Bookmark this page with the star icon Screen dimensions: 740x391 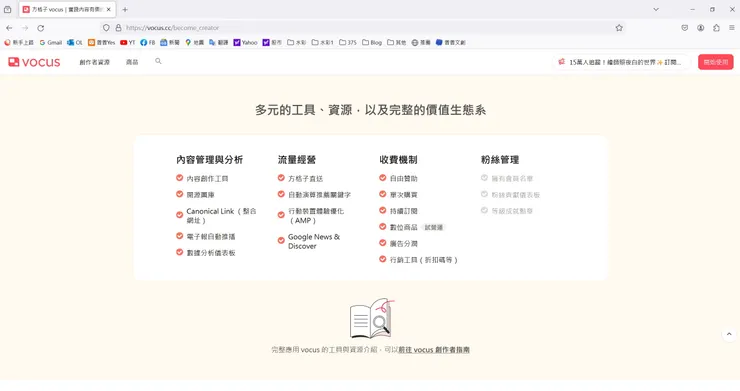pos(619,28)
